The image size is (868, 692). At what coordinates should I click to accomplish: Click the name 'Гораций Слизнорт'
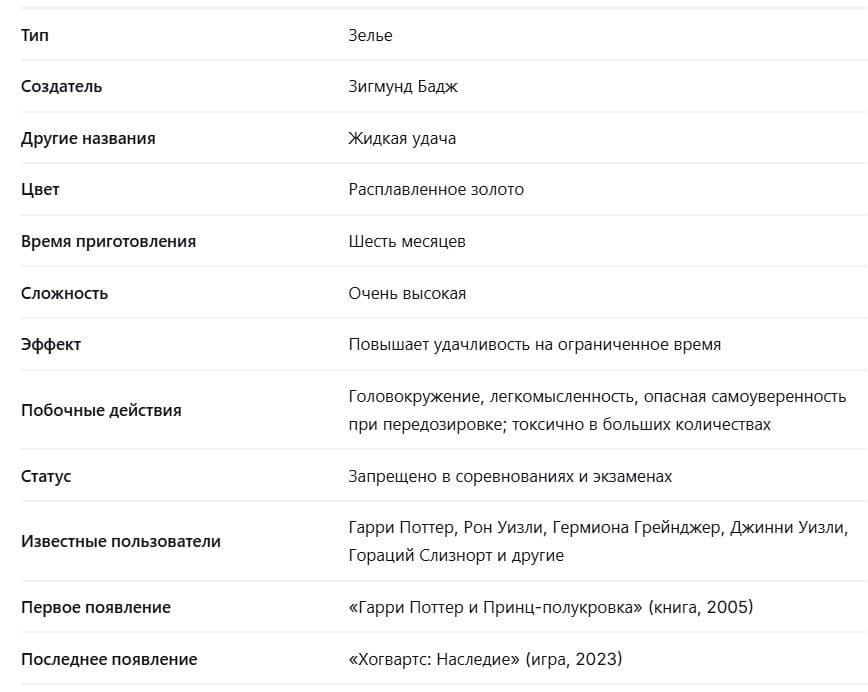tap(420, 555)
